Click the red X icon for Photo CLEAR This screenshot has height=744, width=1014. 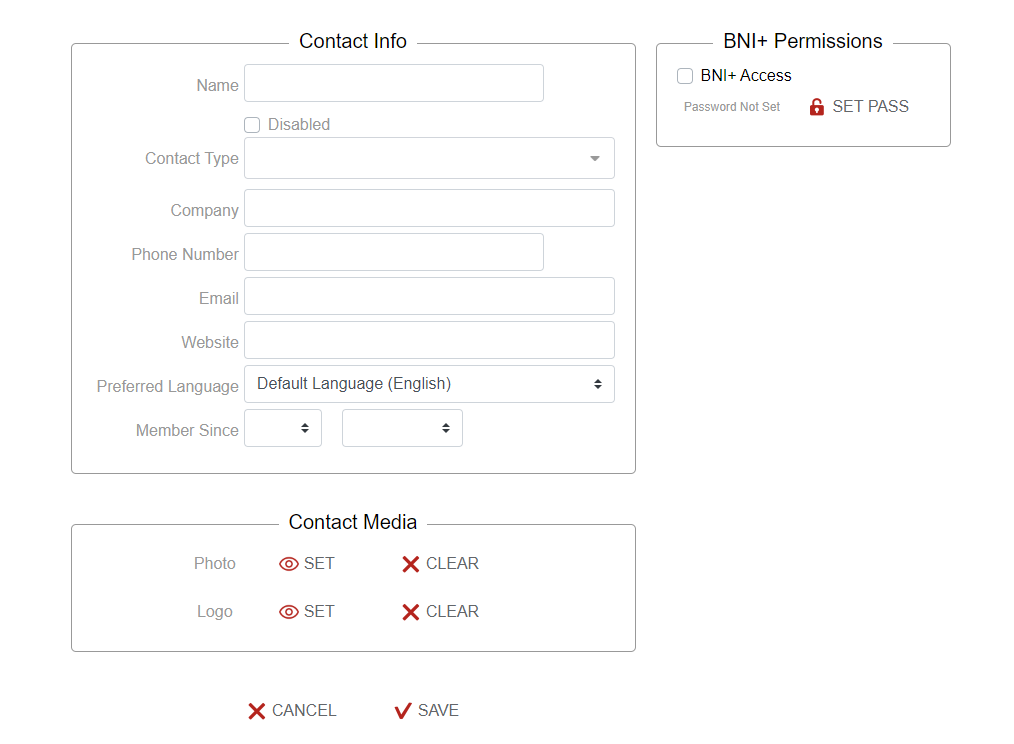[410, 564]
